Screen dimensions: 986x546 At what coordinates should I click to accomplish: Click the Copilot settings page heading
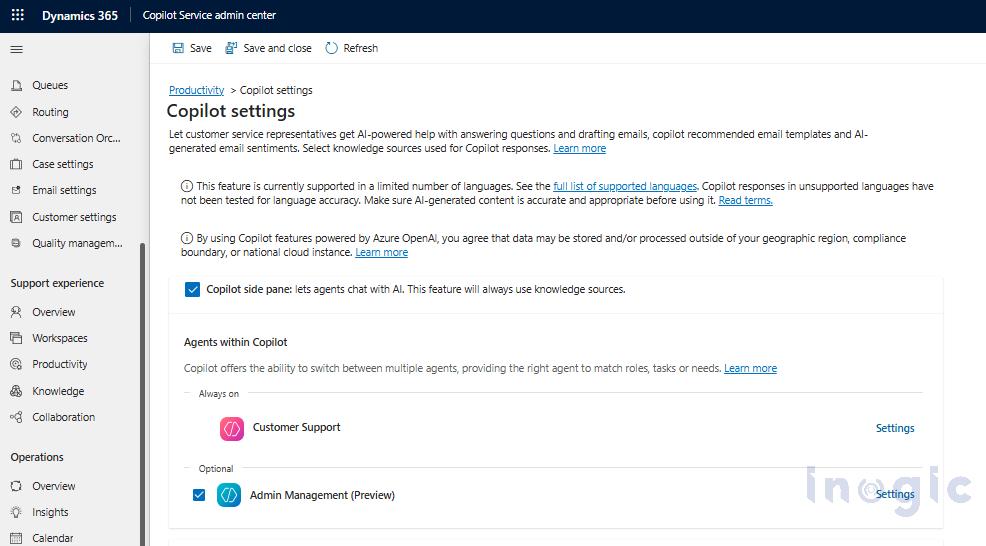[x=231, y=111]
